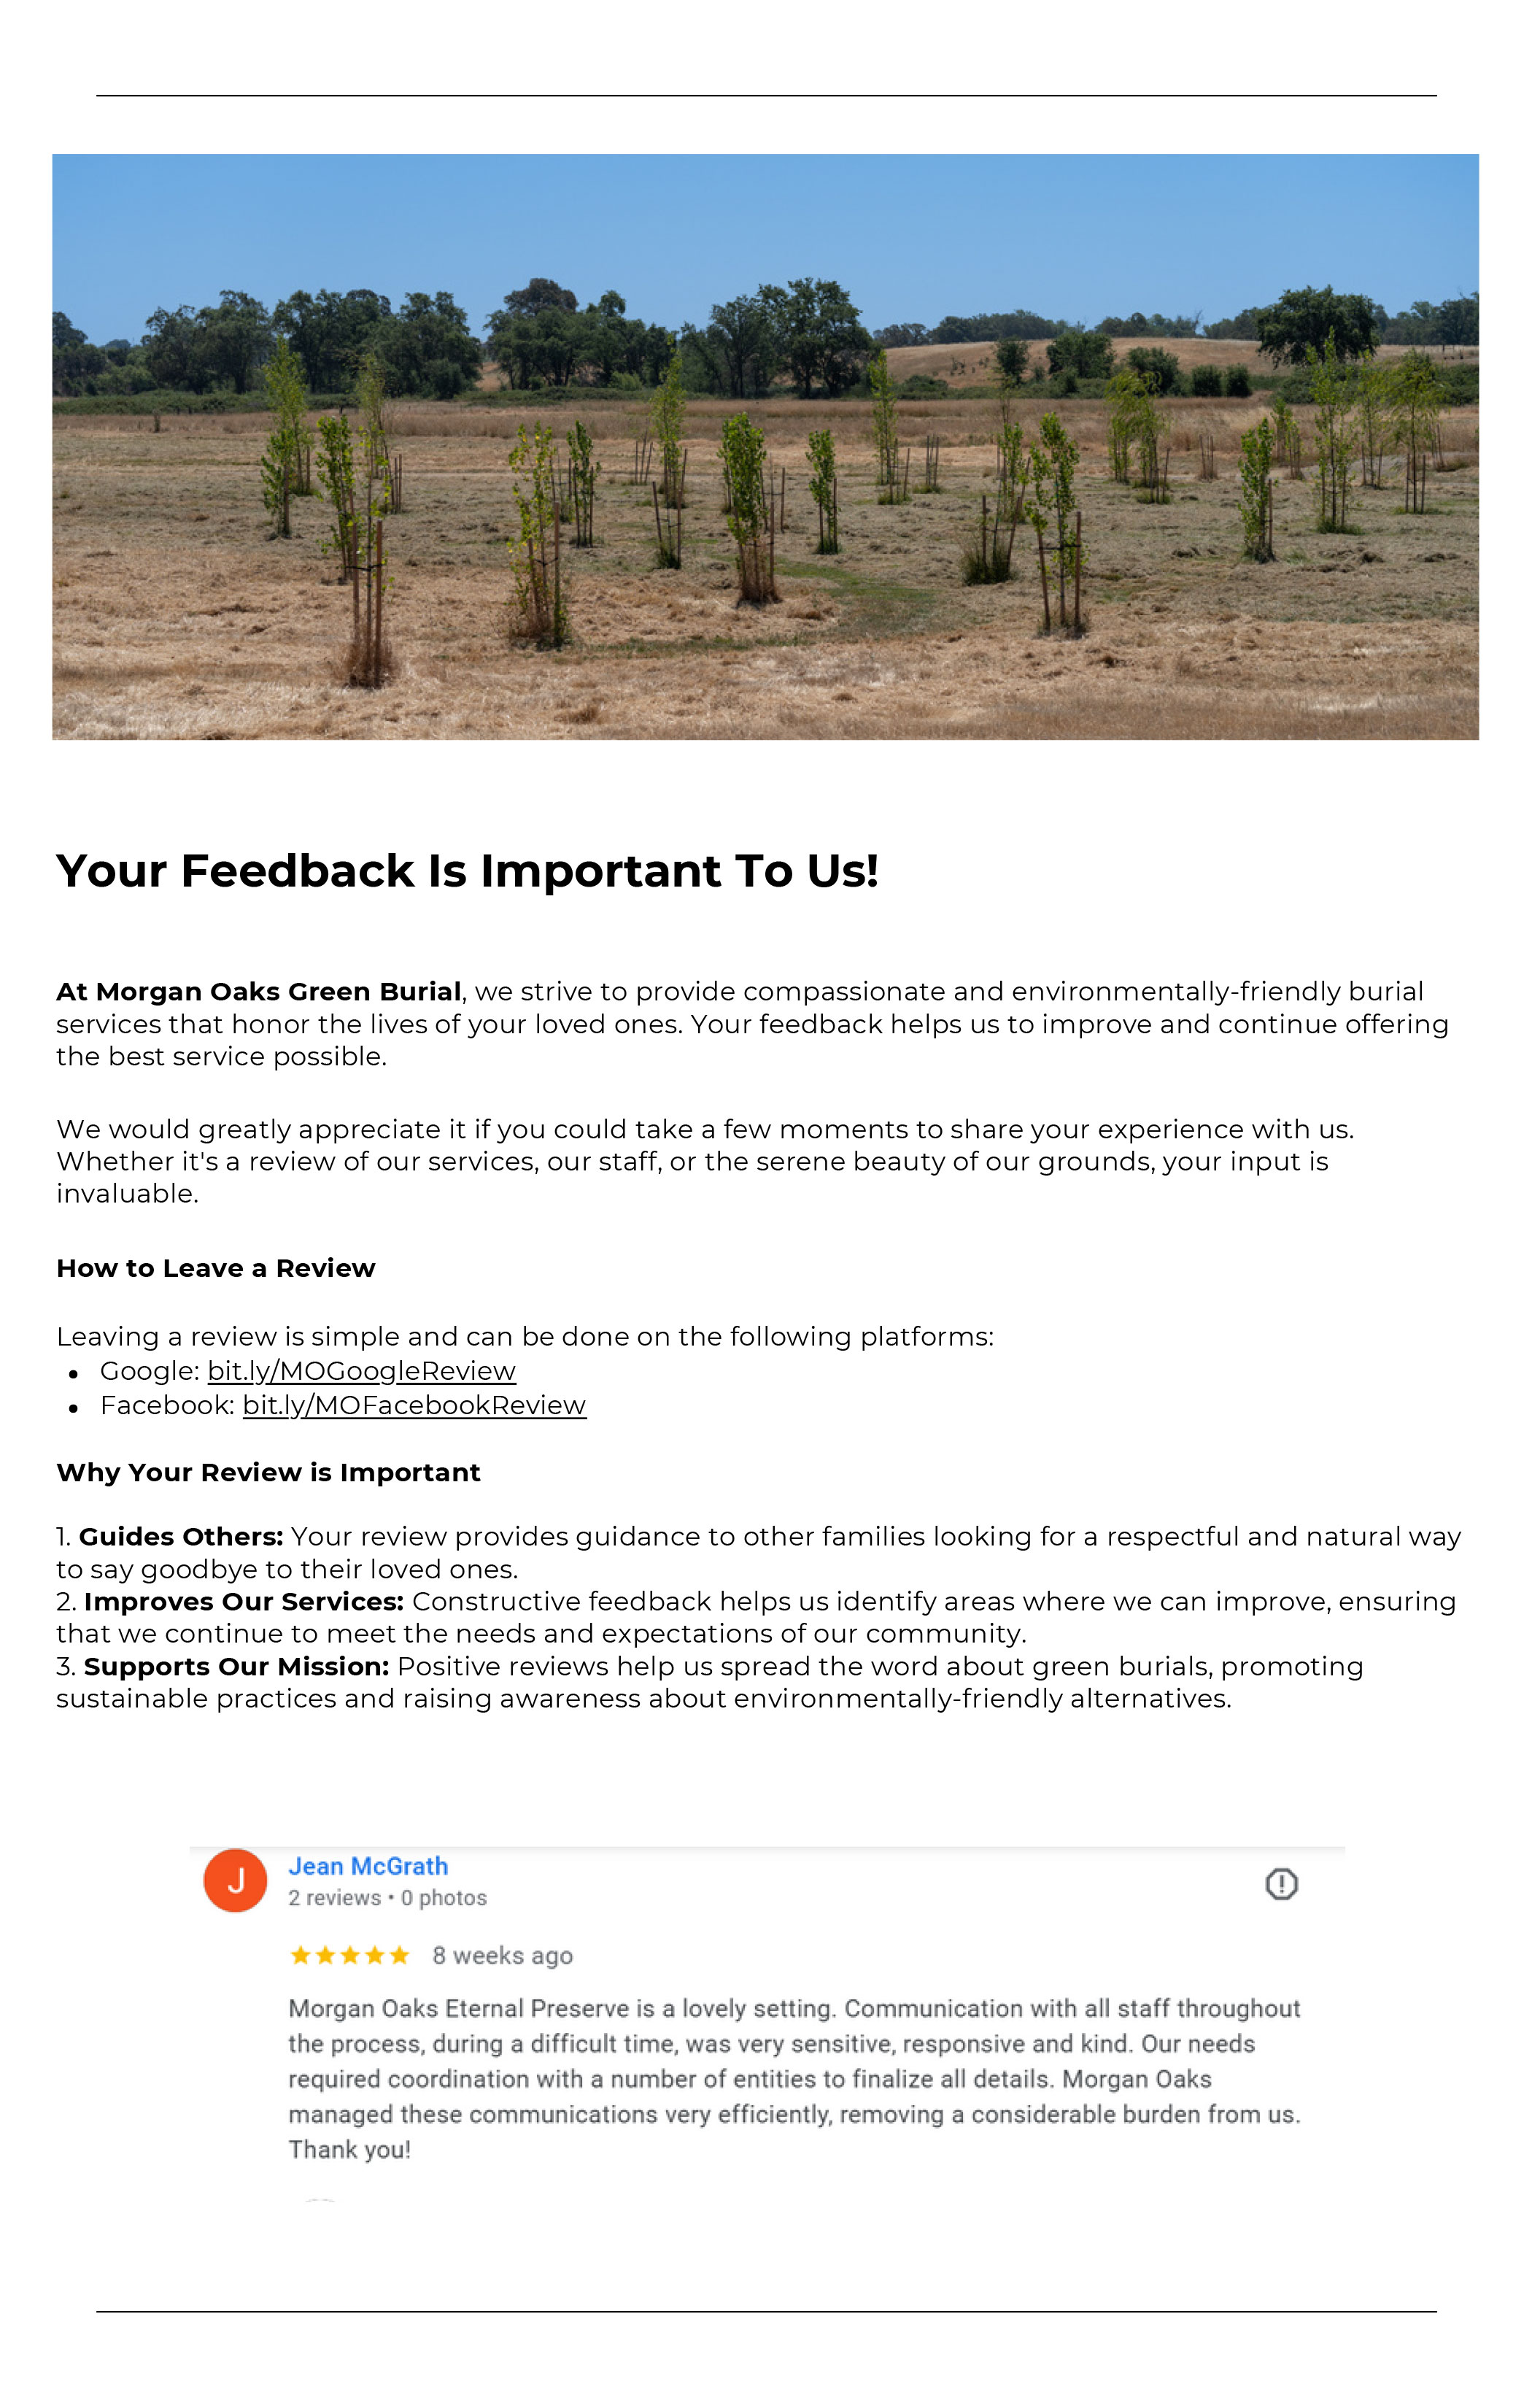This screenshot has height=2408, width=1532.
Task: Click the "Google:" bullet label
Action: point(150,1371)
